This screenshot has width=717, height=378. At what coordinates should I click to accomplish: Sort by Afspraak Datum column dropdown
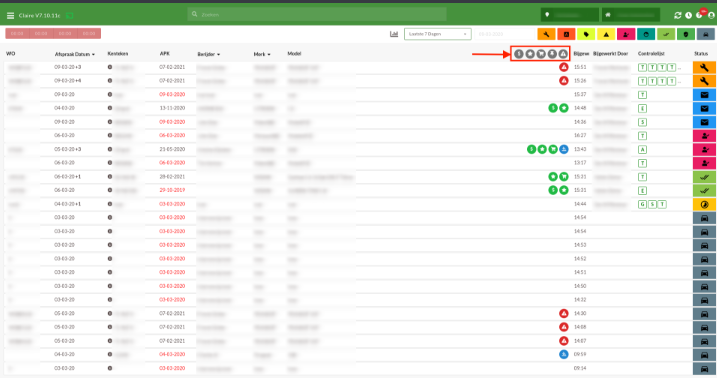[75, 54]
